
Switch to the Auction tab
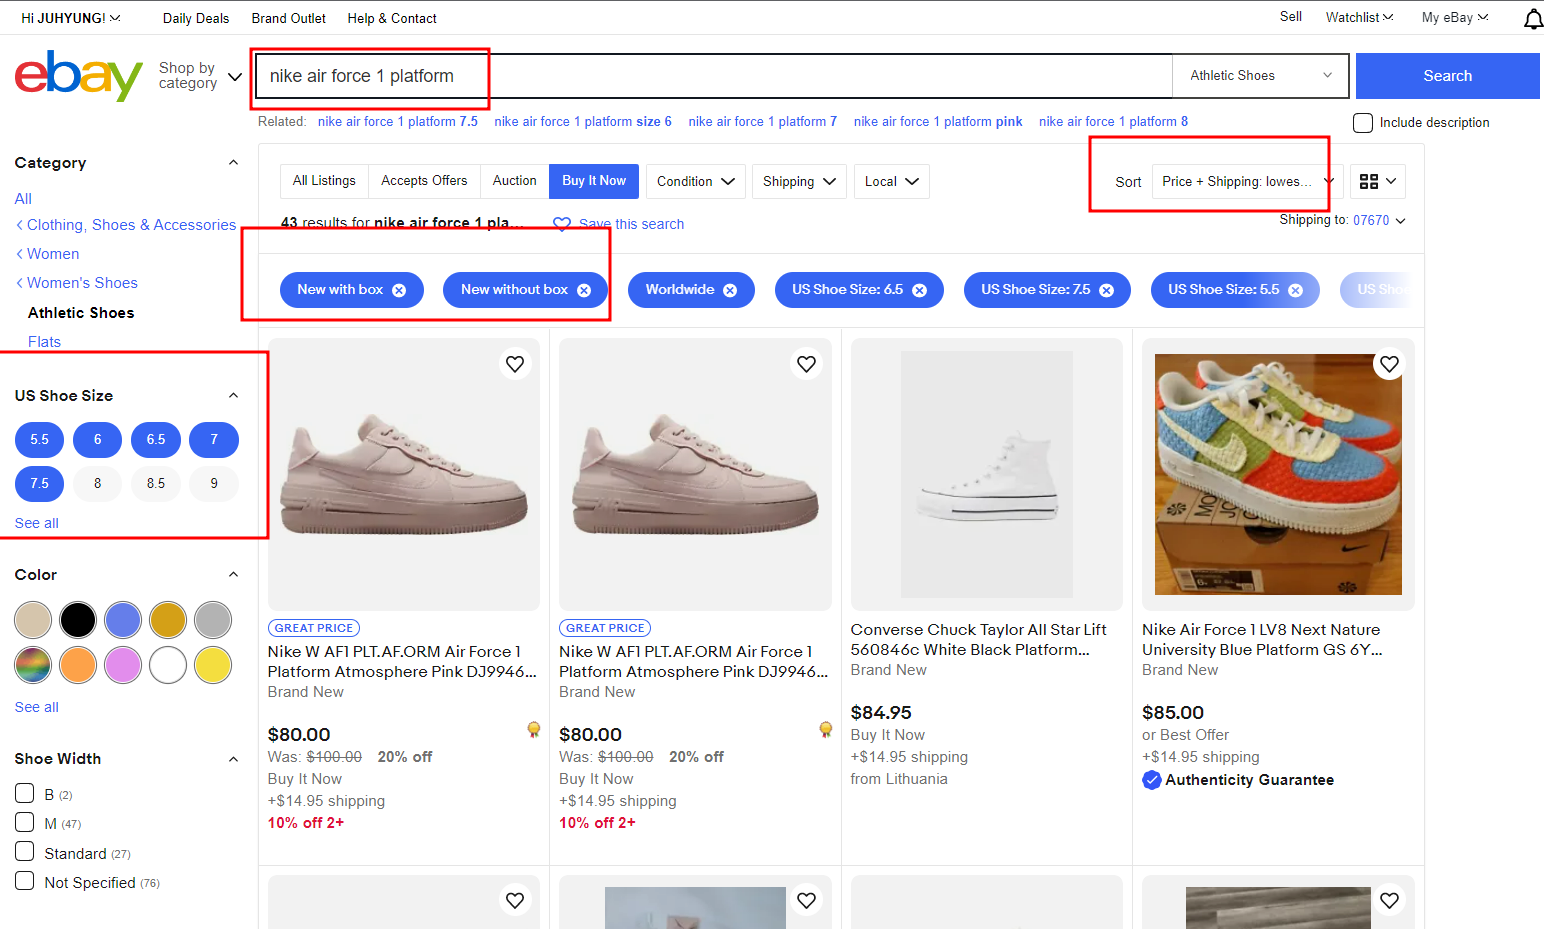click(x=514, y=181)
